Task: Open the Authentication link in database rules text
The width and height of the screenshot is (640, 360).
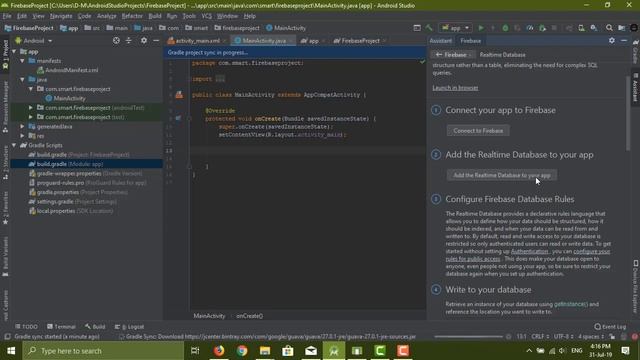Action: [x=529, y=251]
